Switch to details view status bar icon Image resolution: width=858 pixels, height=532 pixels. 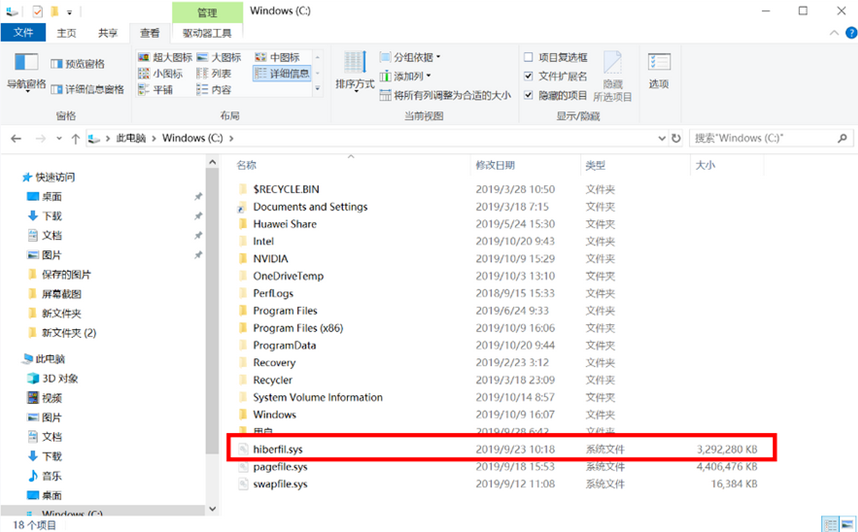click(831, 524)
